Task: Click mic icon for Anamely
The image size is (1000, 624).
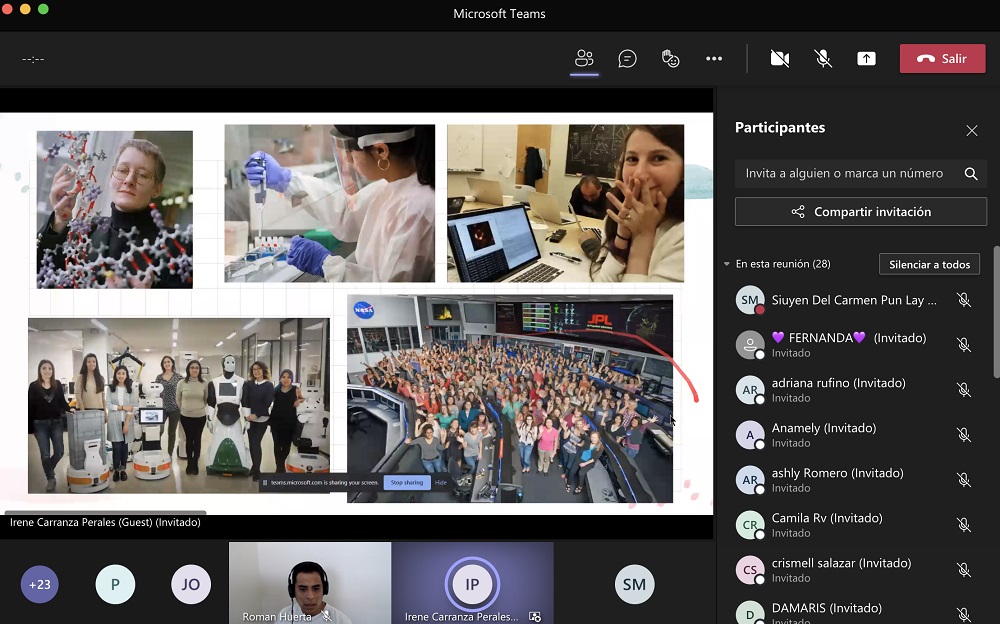Action: [x=964, y=435]
